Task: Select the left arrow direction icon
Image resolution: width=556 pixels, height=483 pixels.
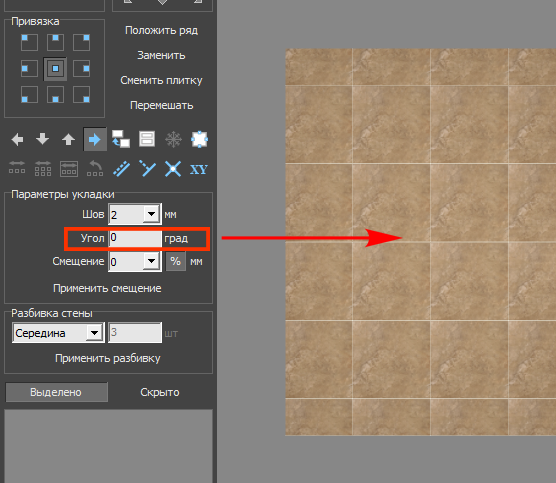Action: (x=17, y=139)
